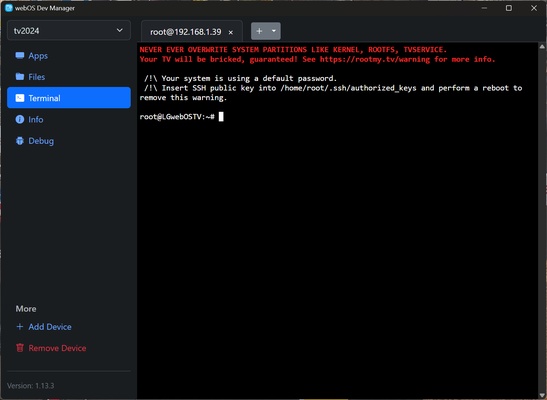The image size is (547, 400).
Task: Select the Terminal sidebar item
Action: [69, 98]
